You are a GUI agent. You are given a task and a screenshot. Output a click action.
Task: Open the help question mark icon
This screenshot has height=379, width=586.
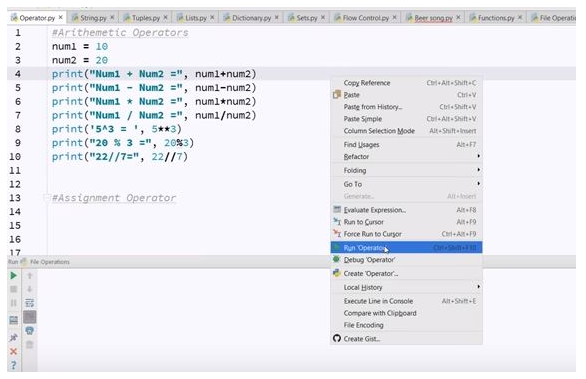coord(13,365)
